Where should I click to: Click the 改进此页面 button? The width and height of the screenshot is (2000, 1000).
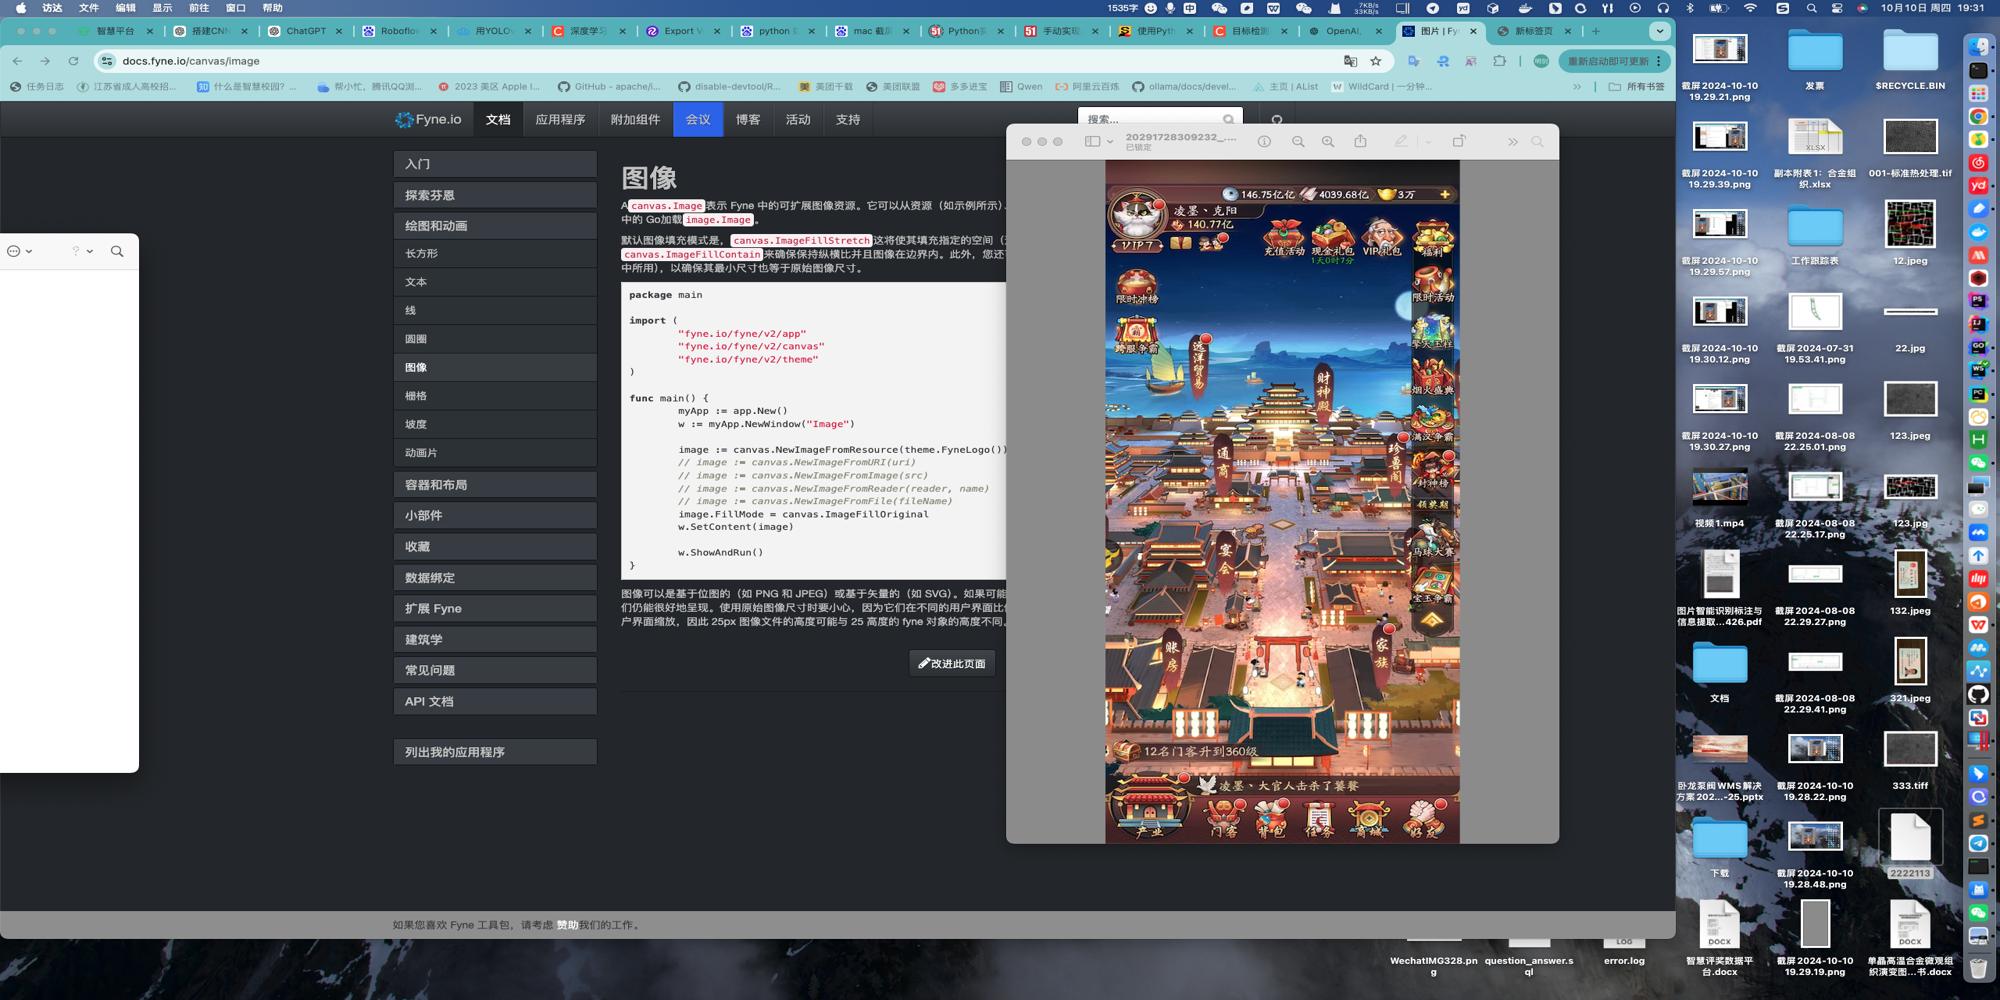pos(952,663)
